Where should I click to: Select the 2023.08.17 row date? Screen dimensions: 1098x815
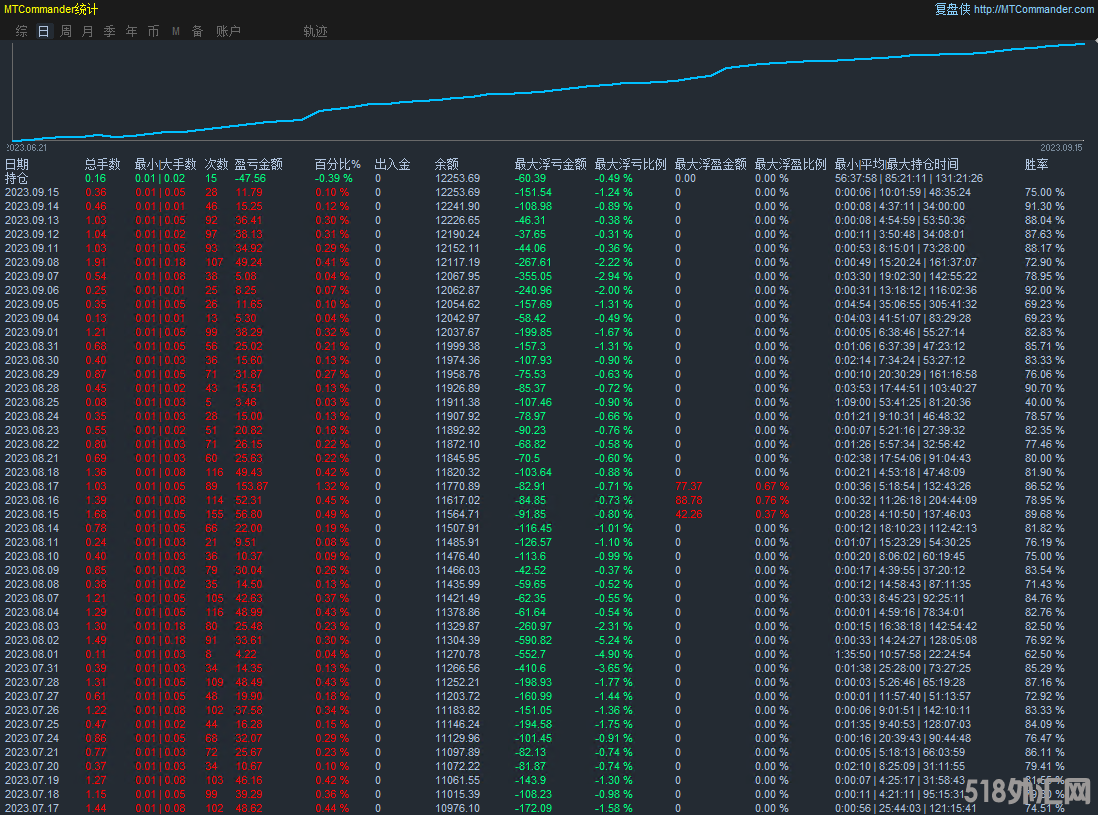coord(32,486)
